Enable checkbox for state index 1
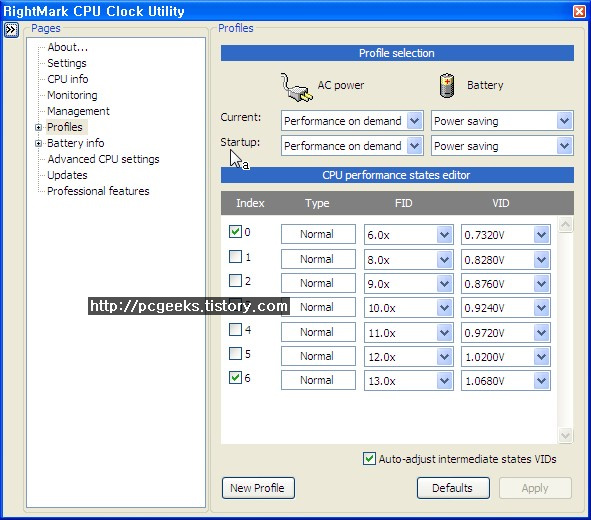Viewport: 591px width, 520px height. (236, 257)
